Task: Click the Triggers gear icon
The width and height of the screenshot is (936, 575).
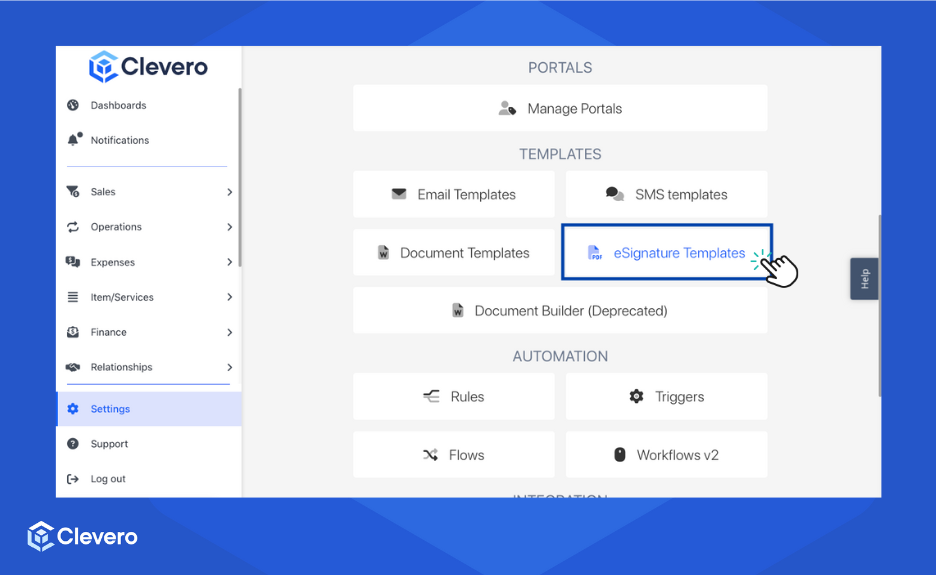Action: pos(636,396)
